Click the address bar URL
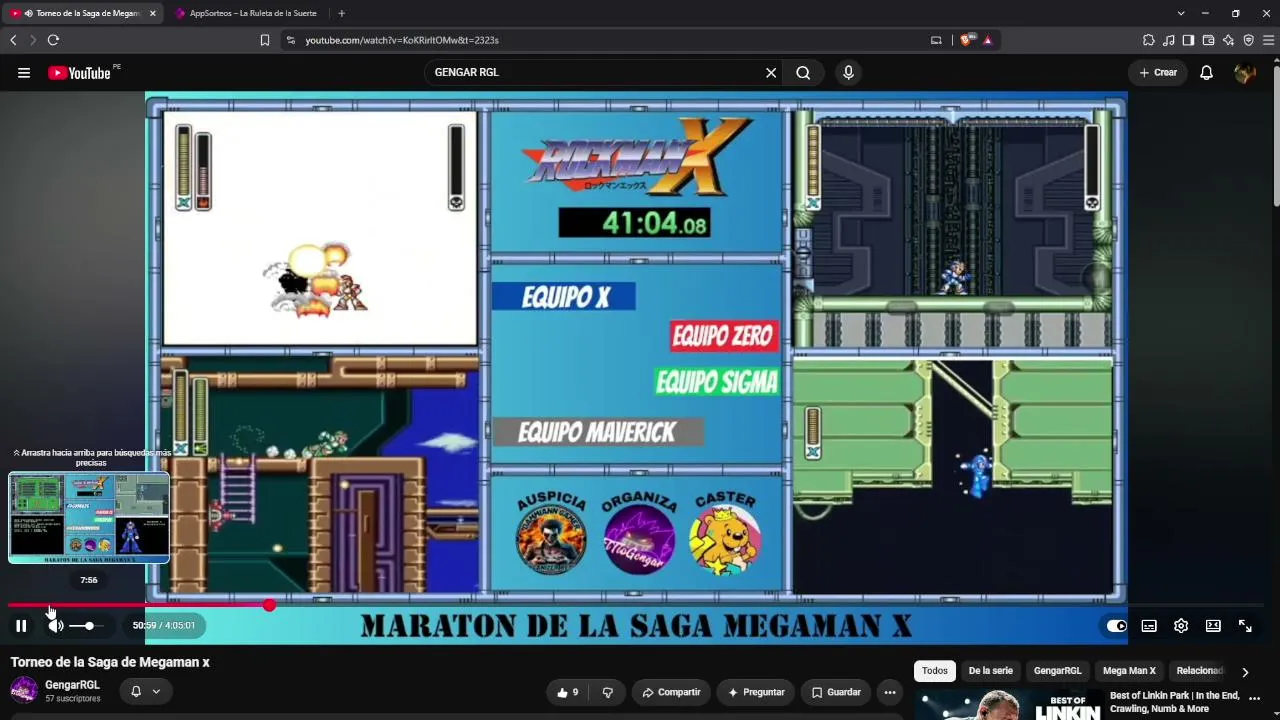 (x=402, y=40)
